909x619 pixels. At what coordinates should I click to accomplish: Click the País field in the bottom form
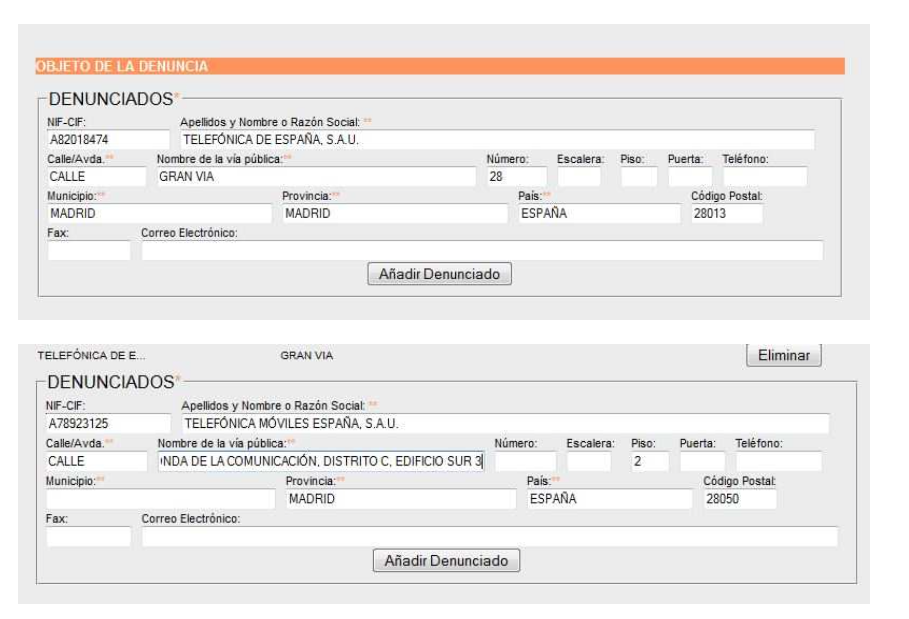coord(610,499)
